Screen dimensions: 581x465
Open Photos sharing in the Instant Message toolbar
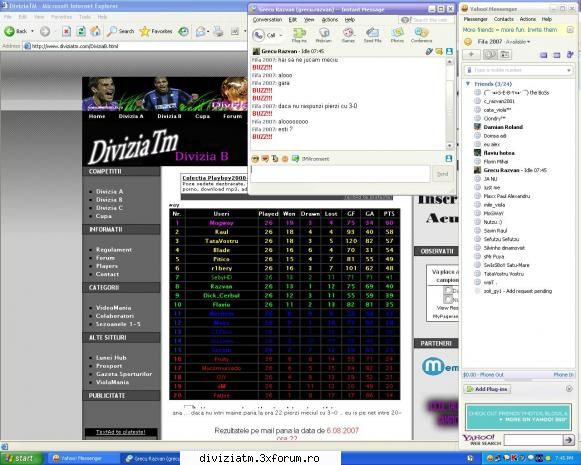coord(397,35)
